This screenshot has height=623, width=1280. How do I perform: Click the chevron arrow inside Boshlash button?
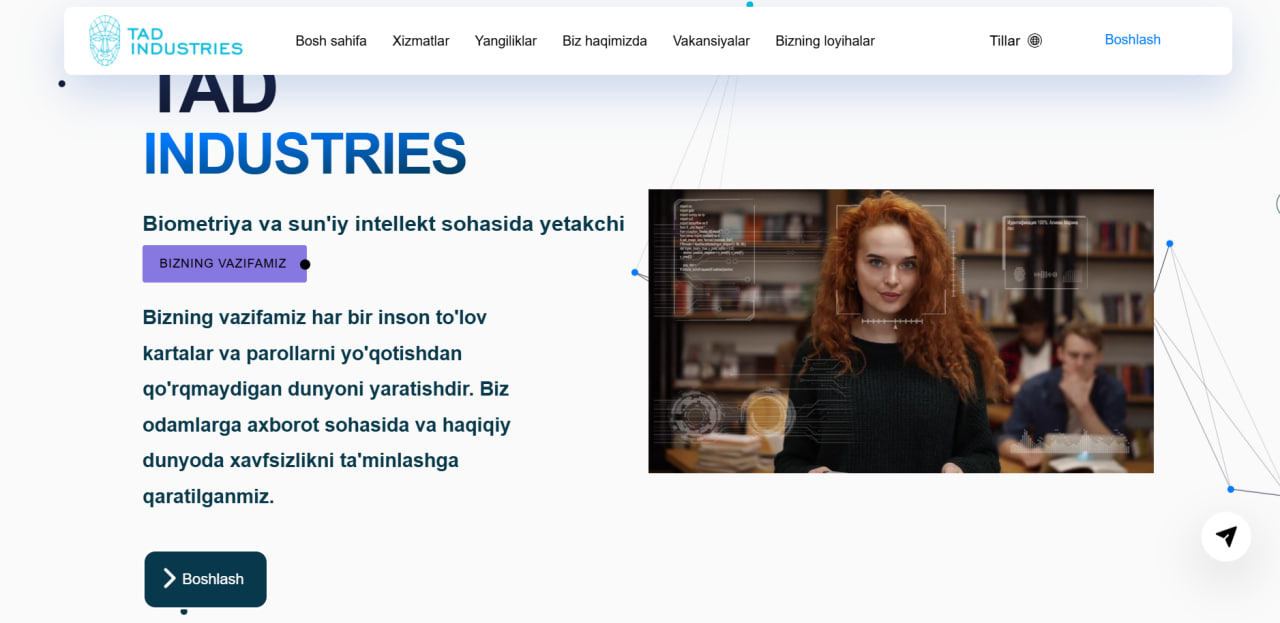(169, 579)
